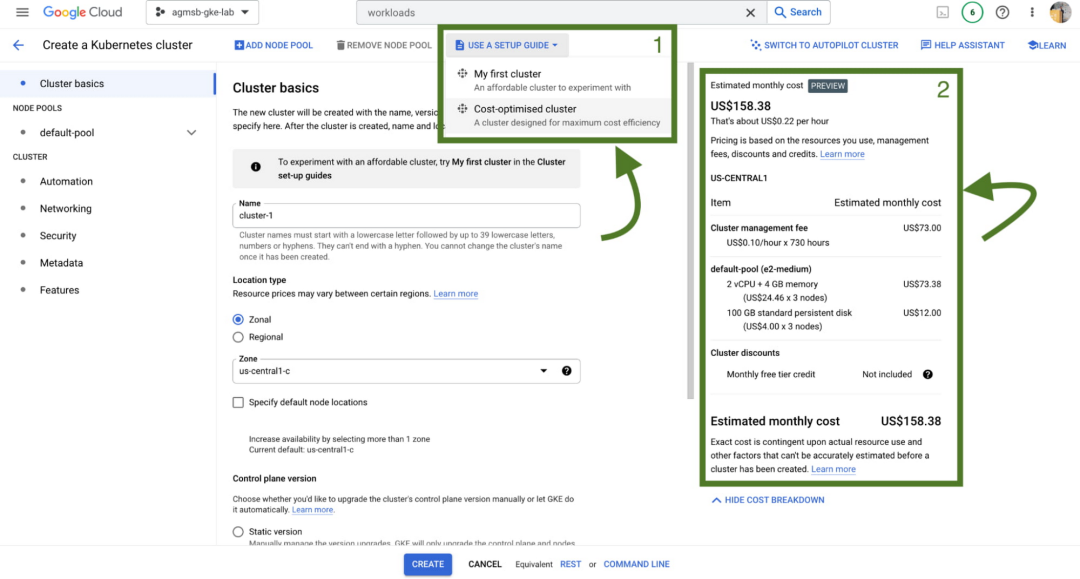Image resolution: width=1080 pixels, height=579 pixels.
Task: Clear the search field with the X icon
Action: 751,13
